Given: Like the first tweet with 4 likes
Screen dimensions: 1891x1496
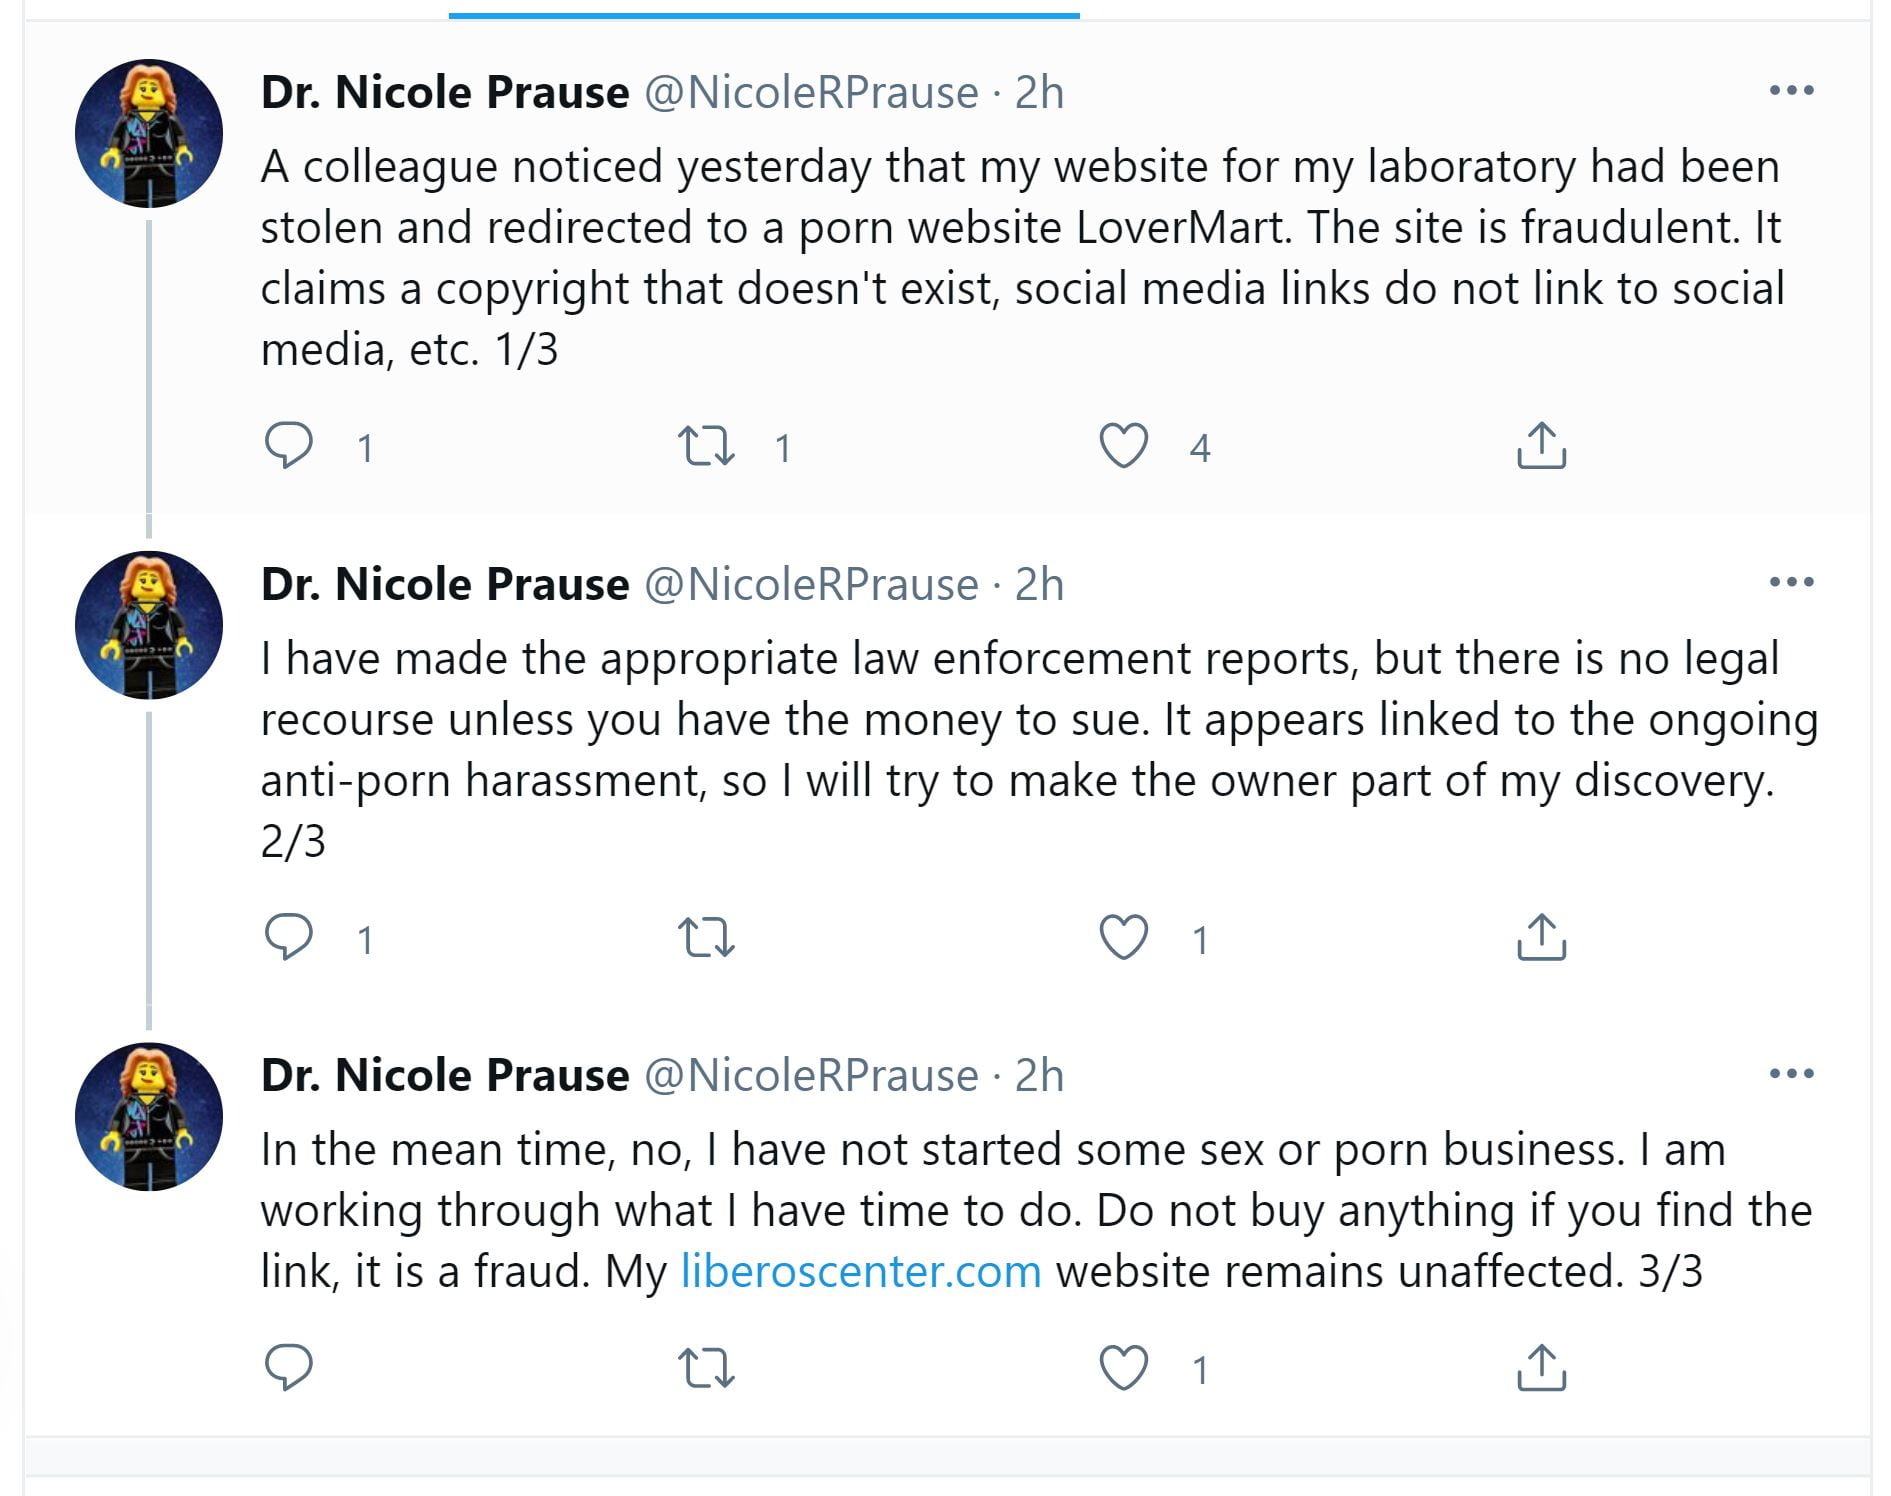Looking at the screenshot, I should 1123,446.
